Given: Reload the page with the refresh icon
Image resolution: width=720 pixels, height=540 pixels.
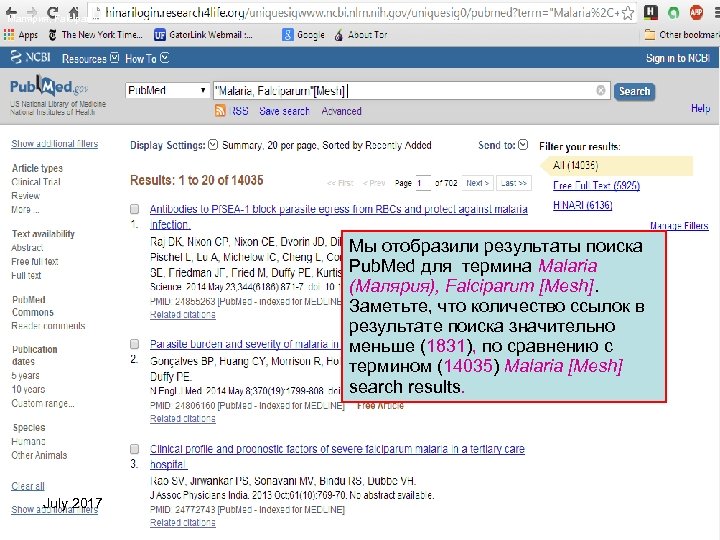Looking at the screenshot, I should (x=53, y=12).
